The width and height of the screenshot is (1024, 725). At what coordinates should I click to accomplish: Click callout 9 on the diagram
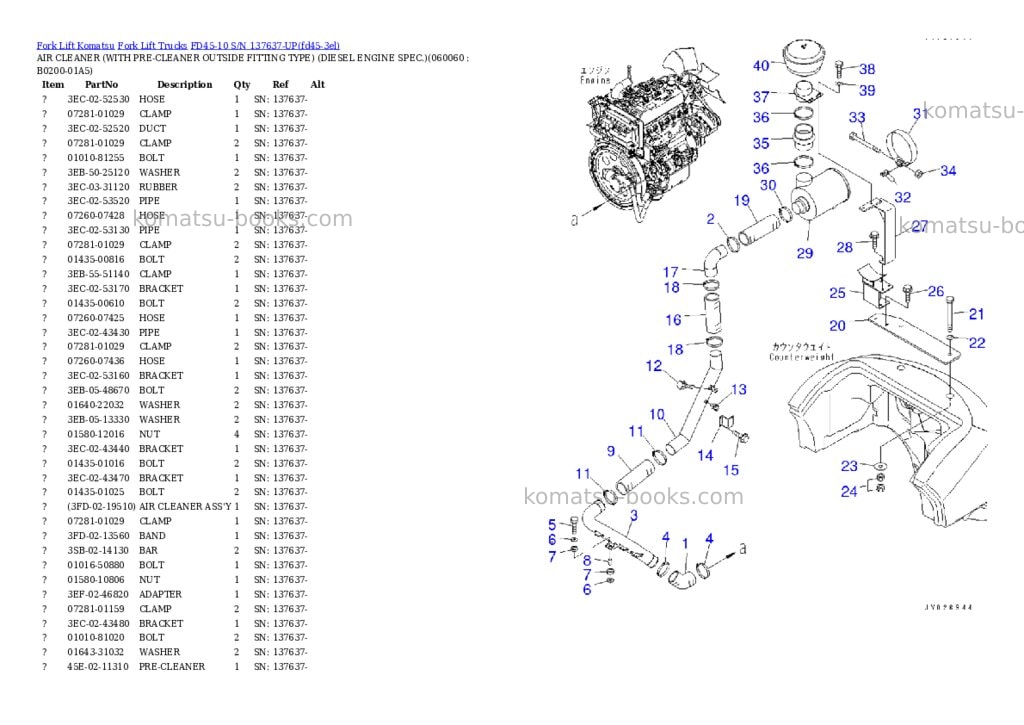click(611, 451)
